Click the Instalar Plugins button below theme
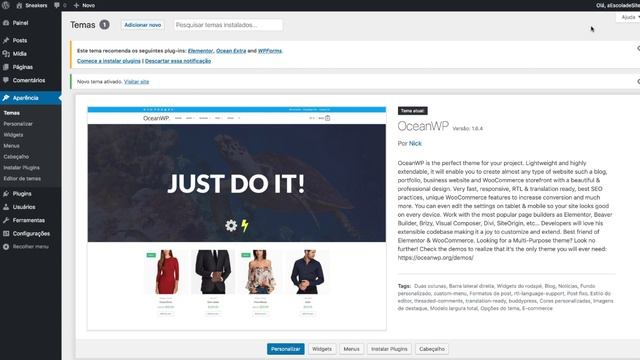 click(x=389, y=349)
